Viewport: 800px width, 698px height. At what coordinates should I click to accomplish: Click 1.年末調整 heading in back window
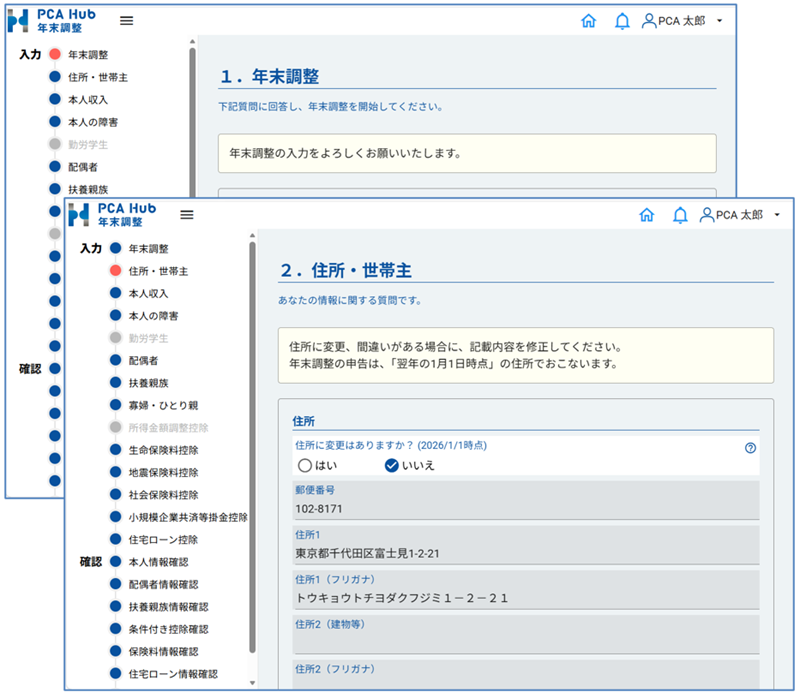(x=270, y=77)
